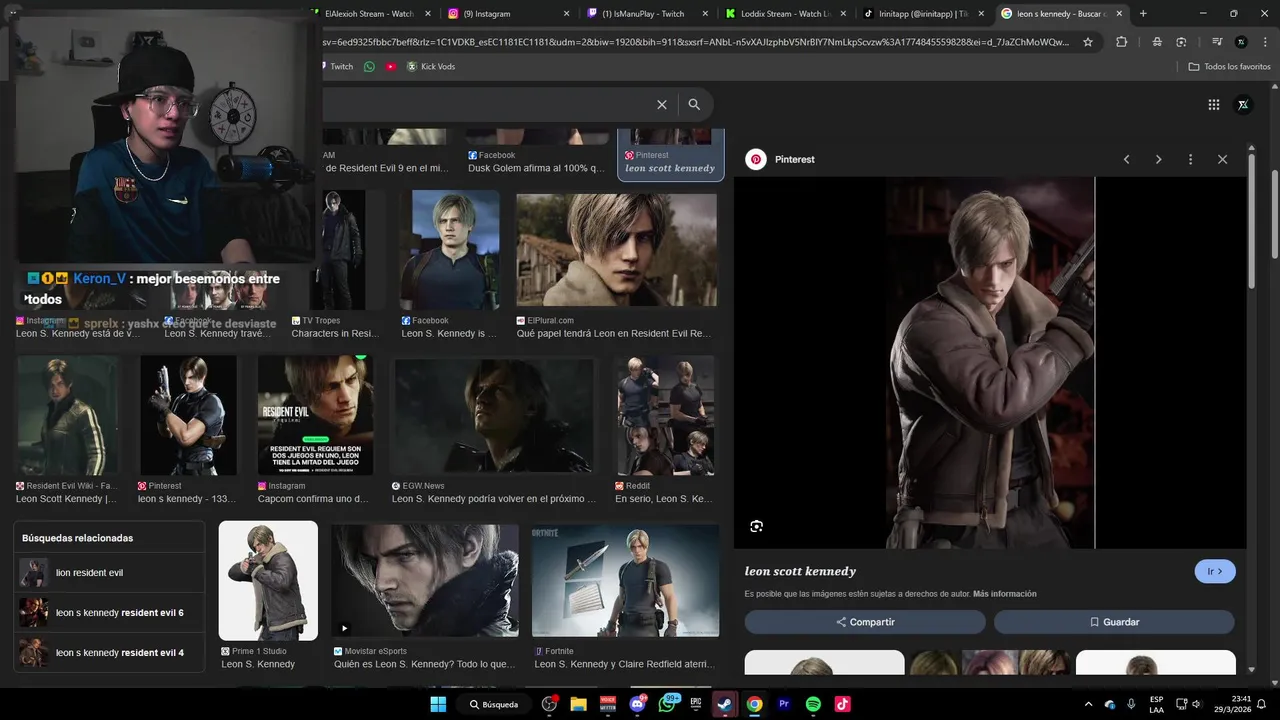Open the Más información link

[1004, 594]
